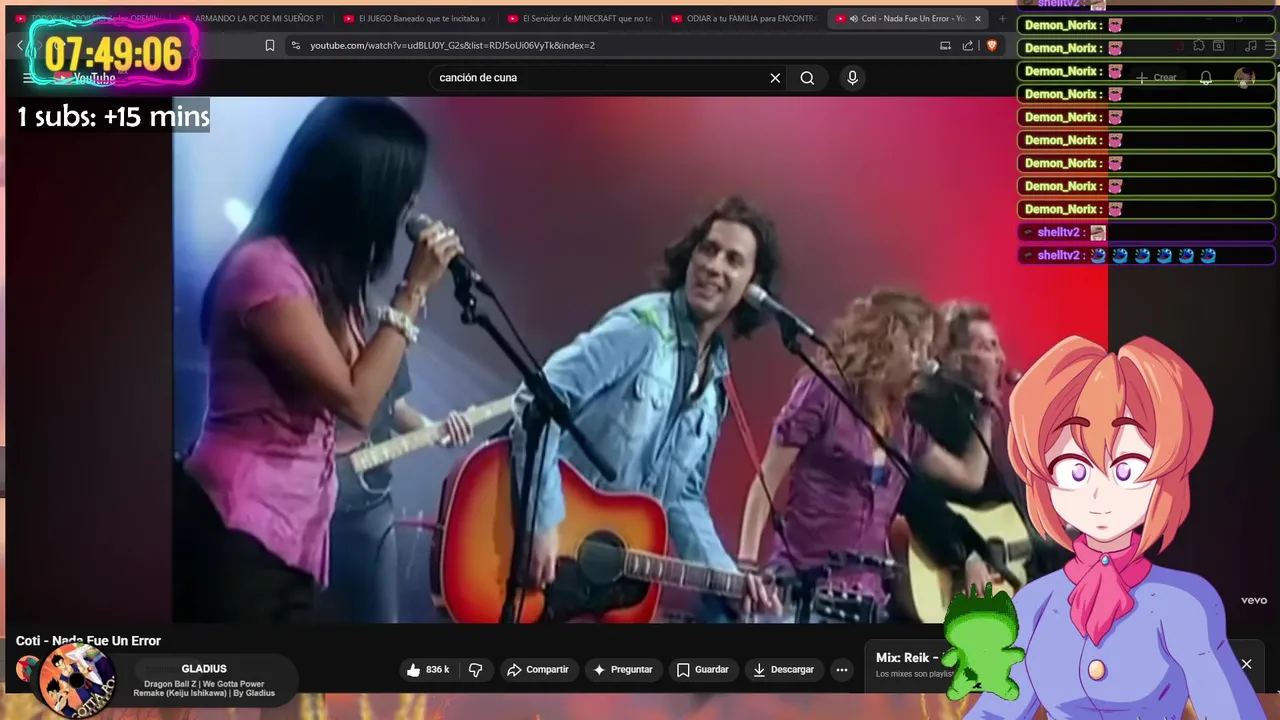Close the Coti - Nada Fue Un Error tab
Screen dimensions: 1280x720
pyautogui.click(x=978, y=18)
